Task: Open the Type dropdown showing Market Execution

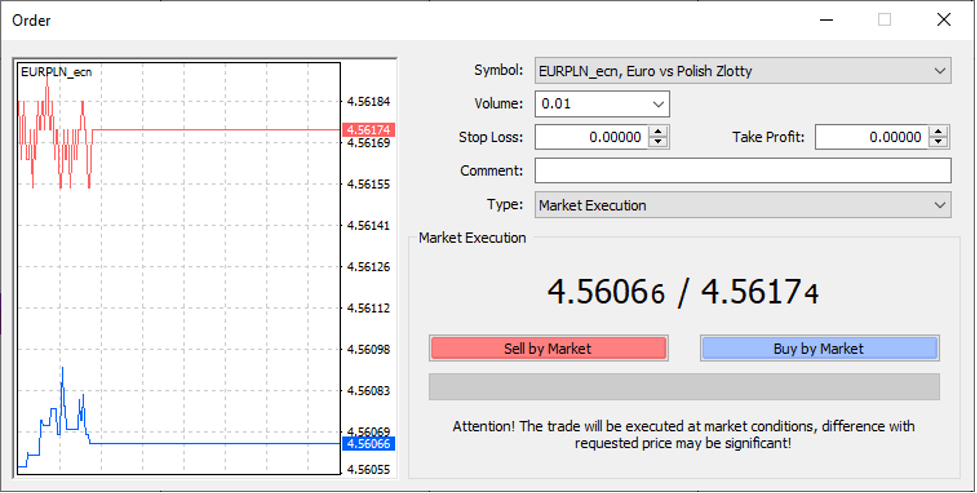Action: pyautogui.click(x=742, y=205)
